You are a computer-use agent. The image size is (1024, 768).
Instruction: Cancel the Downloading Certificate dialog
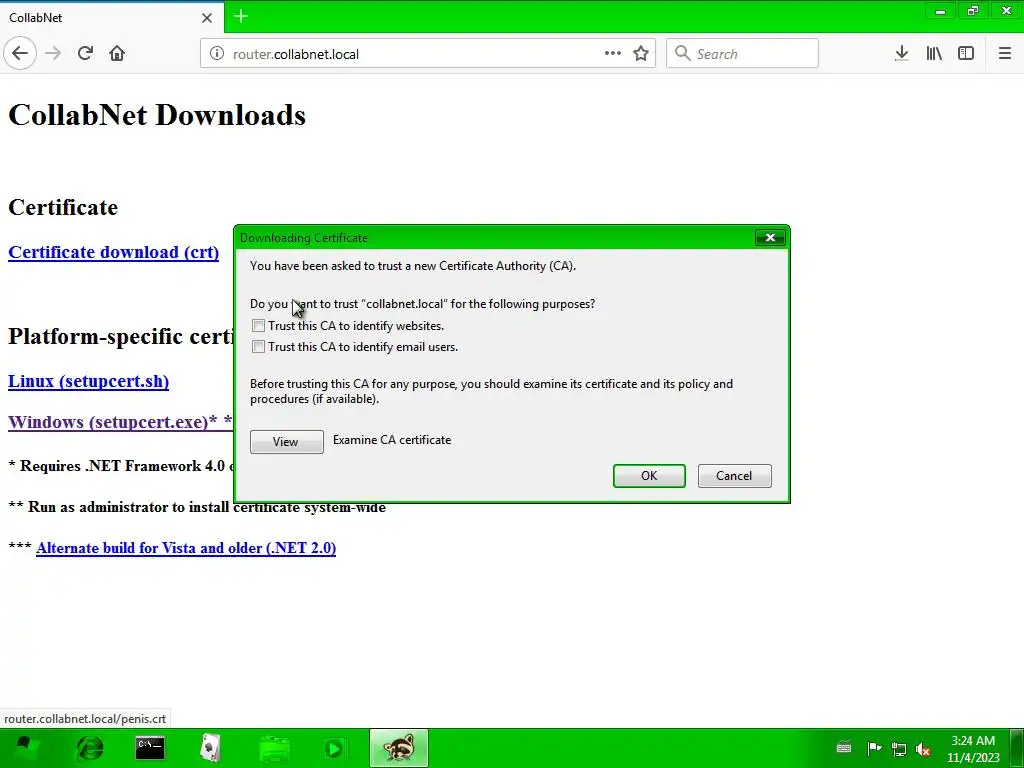click(735, 475)
